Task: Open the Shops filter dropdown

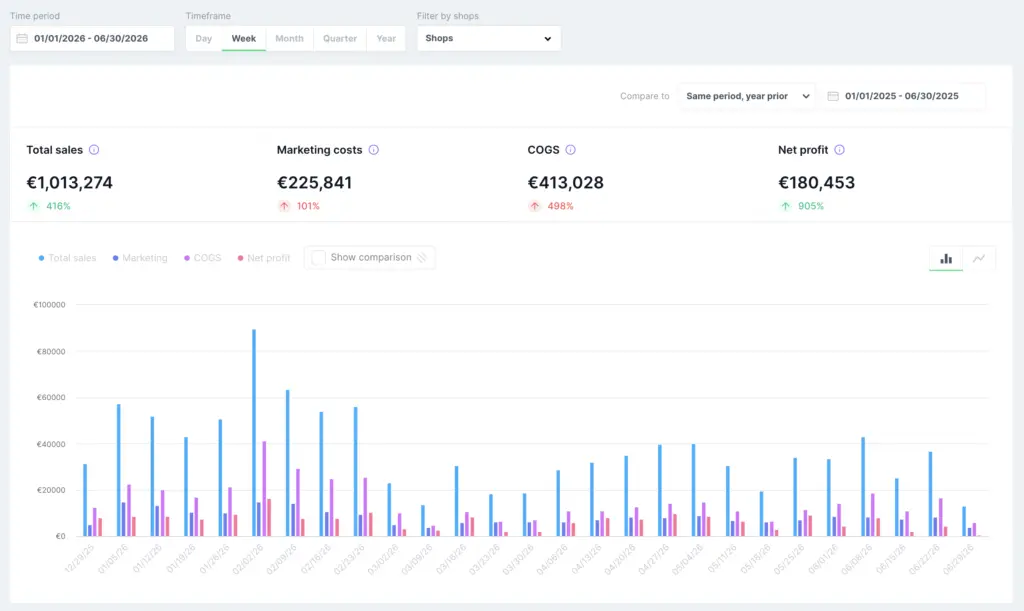Action: coord(488,39)
